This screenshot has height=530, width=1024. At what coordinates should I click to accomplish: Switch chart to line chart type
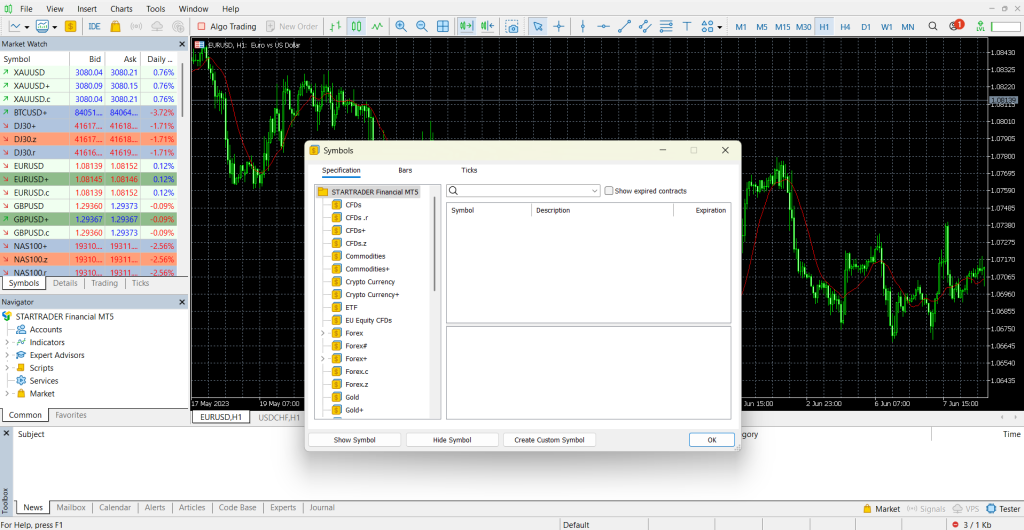coord(377,27)
